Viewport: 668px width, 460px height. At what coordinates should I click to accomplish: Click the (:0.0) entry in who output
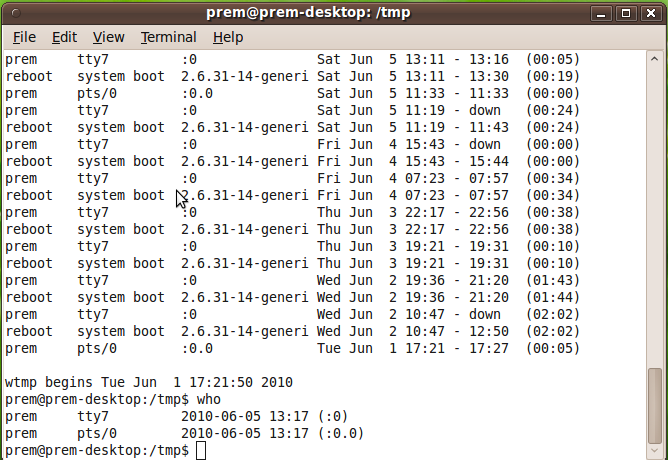340,434
